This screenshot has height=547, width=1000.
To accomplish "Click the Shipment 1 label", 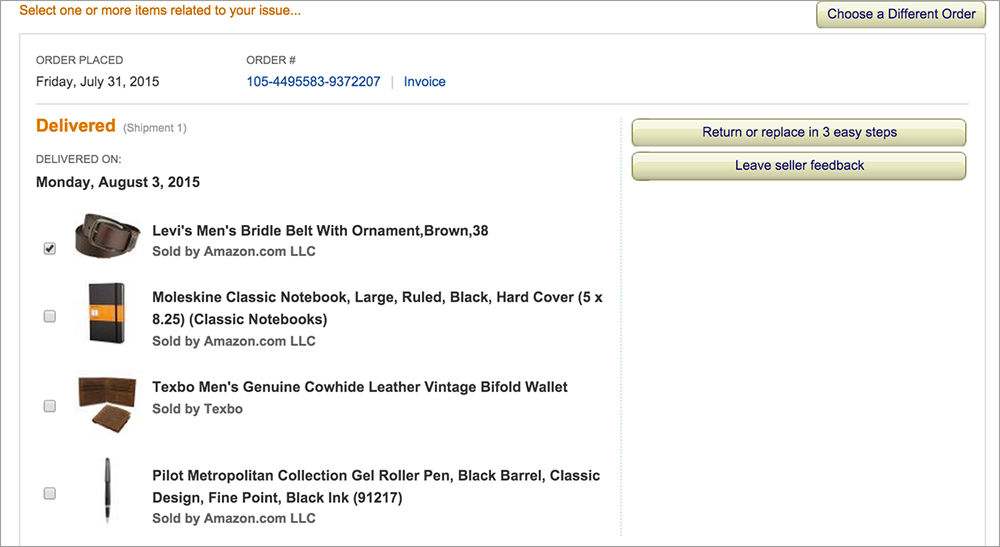I will point(155,128).
